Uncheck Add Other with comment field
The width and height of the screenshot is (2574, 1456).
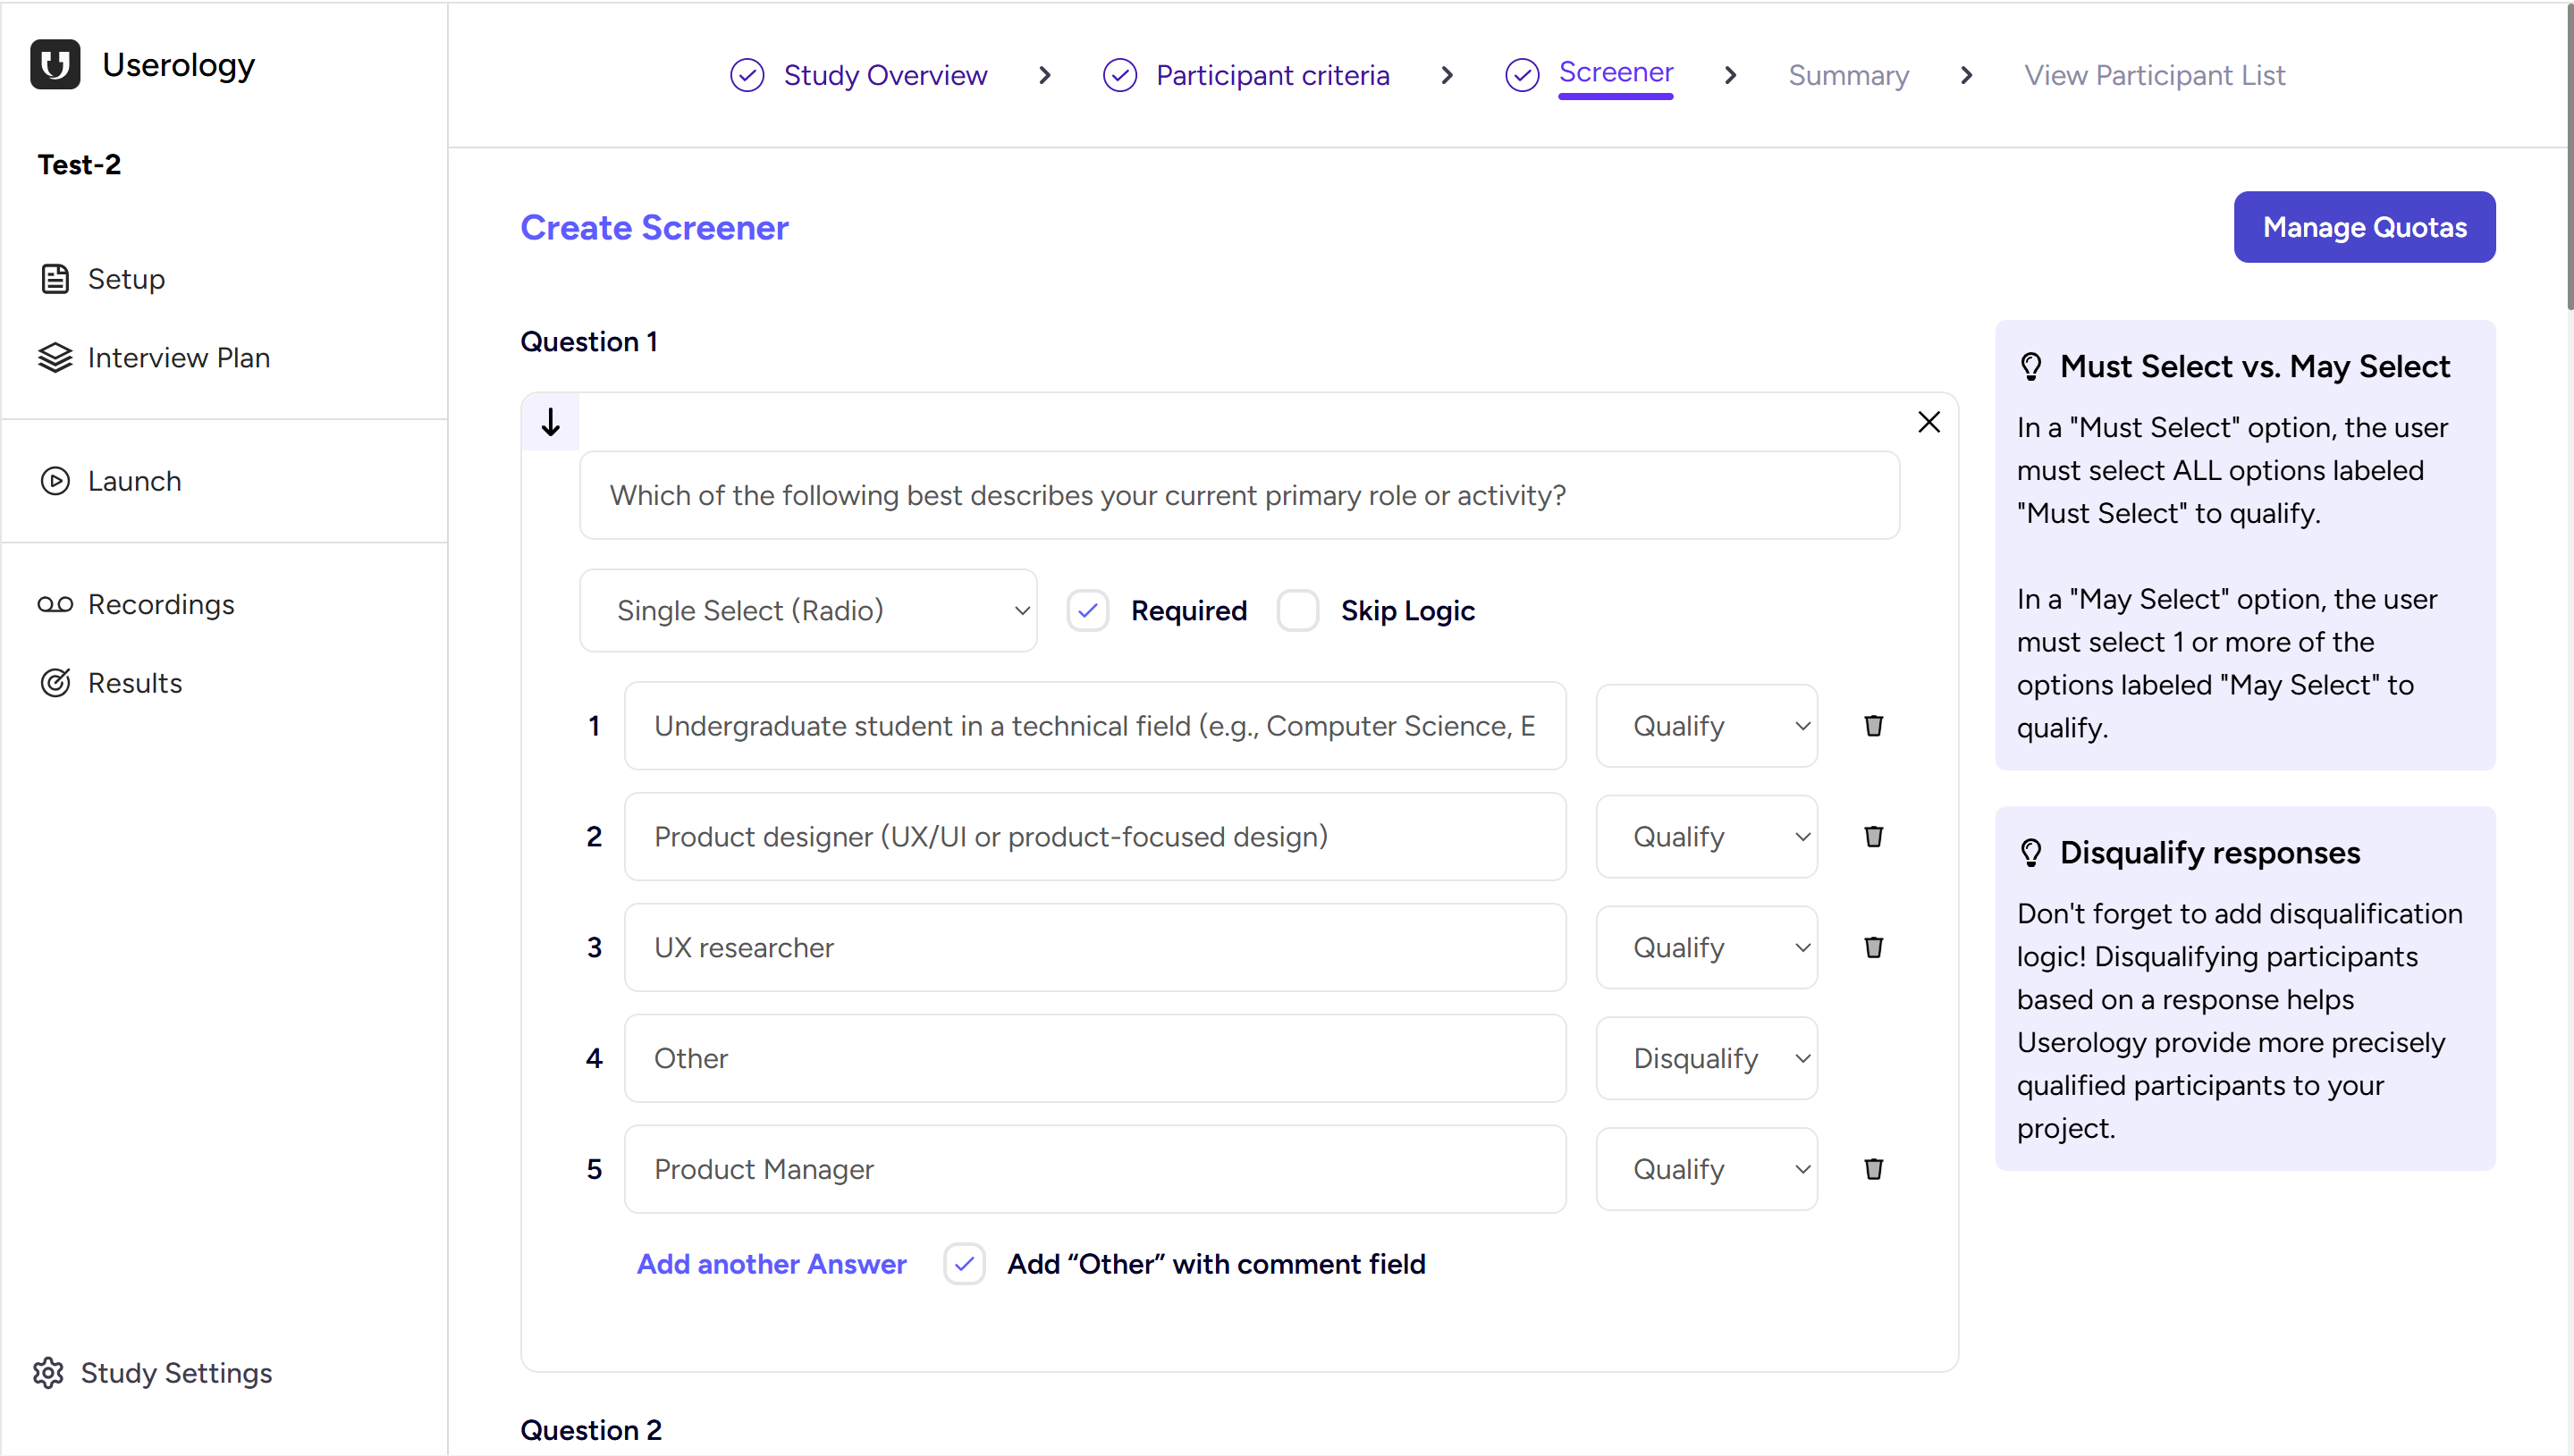(x=963, y=1264)
